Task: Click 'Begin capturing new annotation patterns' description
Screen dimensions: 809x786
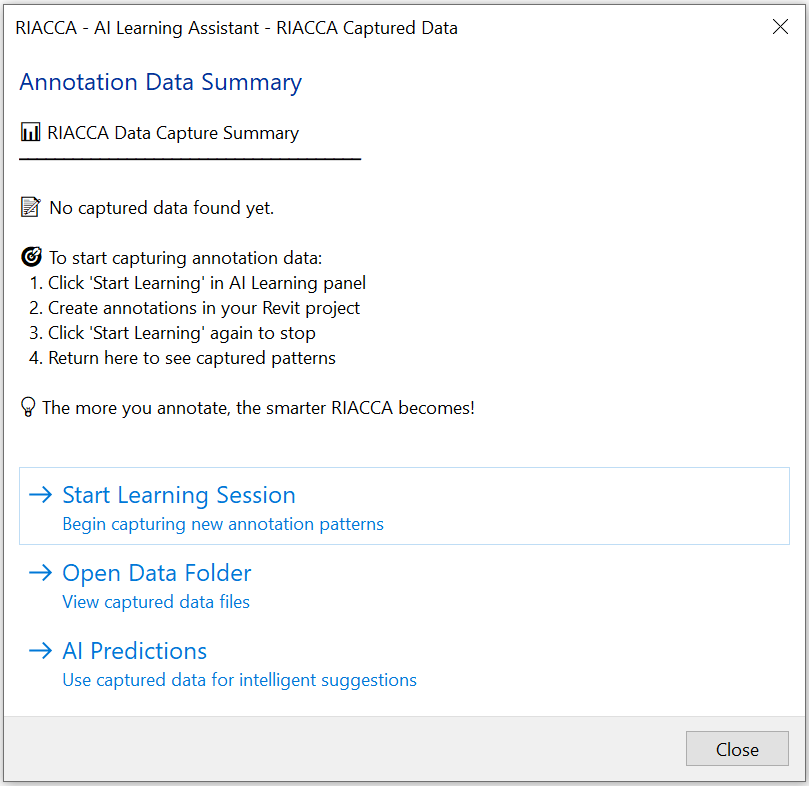Action: pos(223,524)
